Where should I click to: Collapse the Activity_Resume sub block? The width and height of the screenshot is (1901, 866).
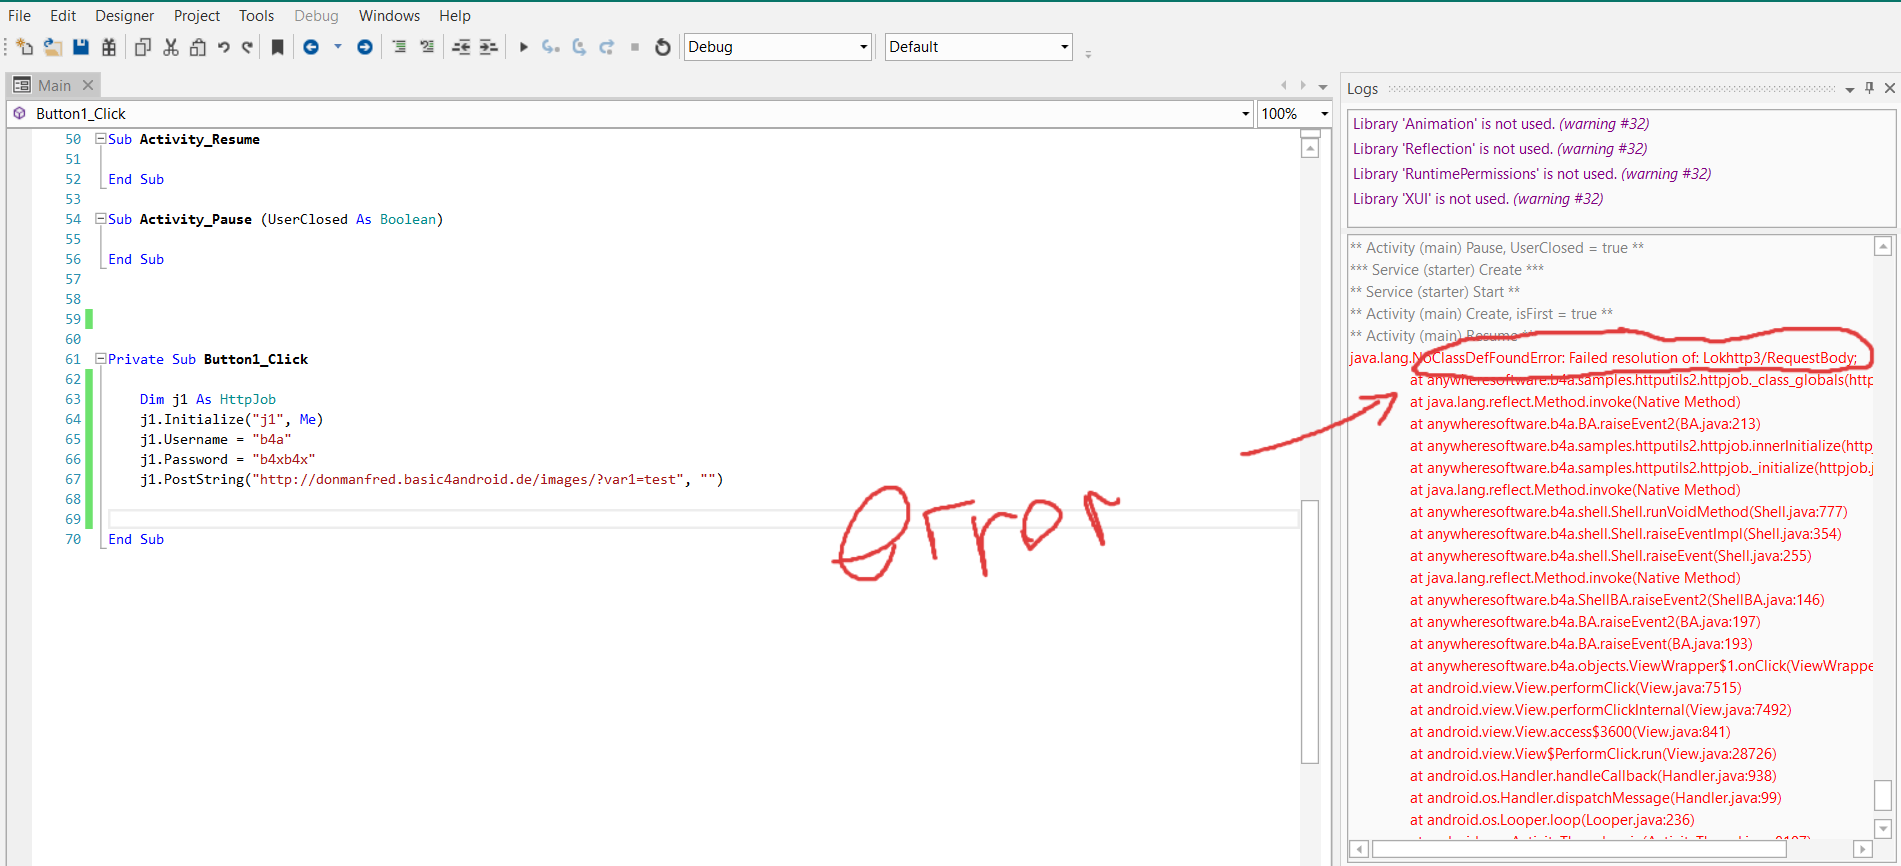(x=100, y=139)
